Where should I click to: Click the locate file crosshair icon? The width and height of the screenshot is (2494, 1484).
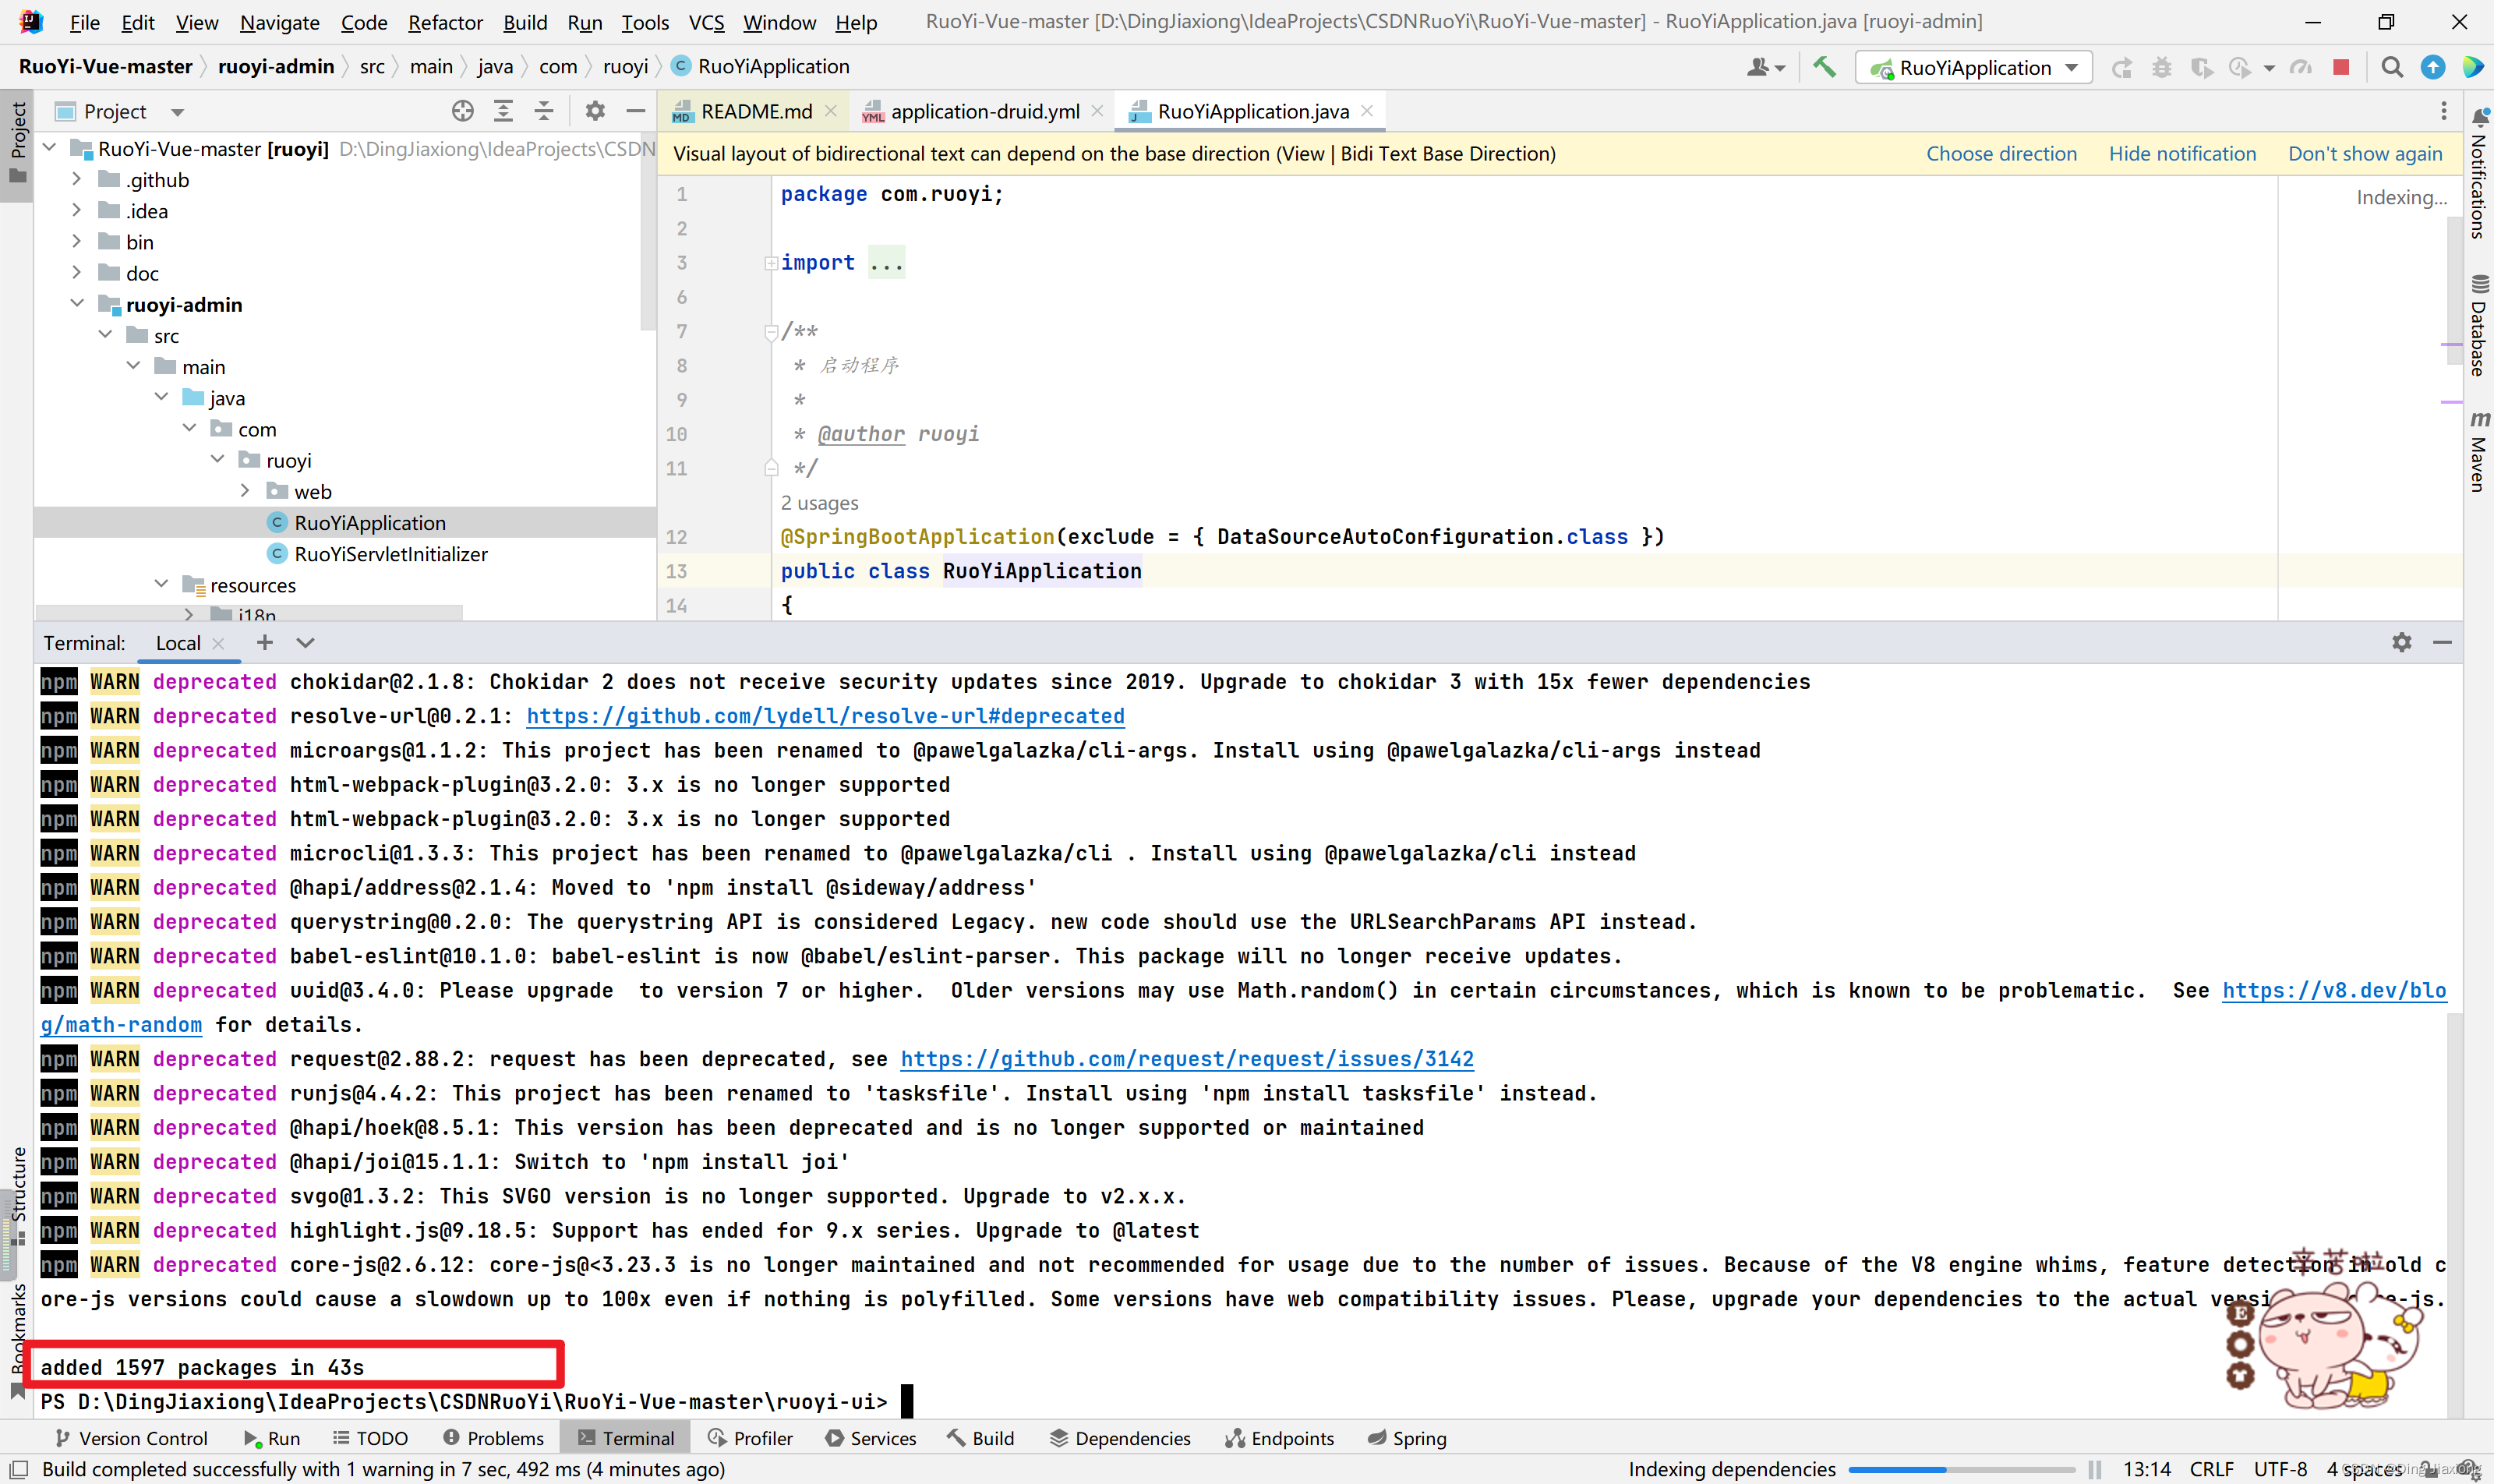[x=462, y=111]
